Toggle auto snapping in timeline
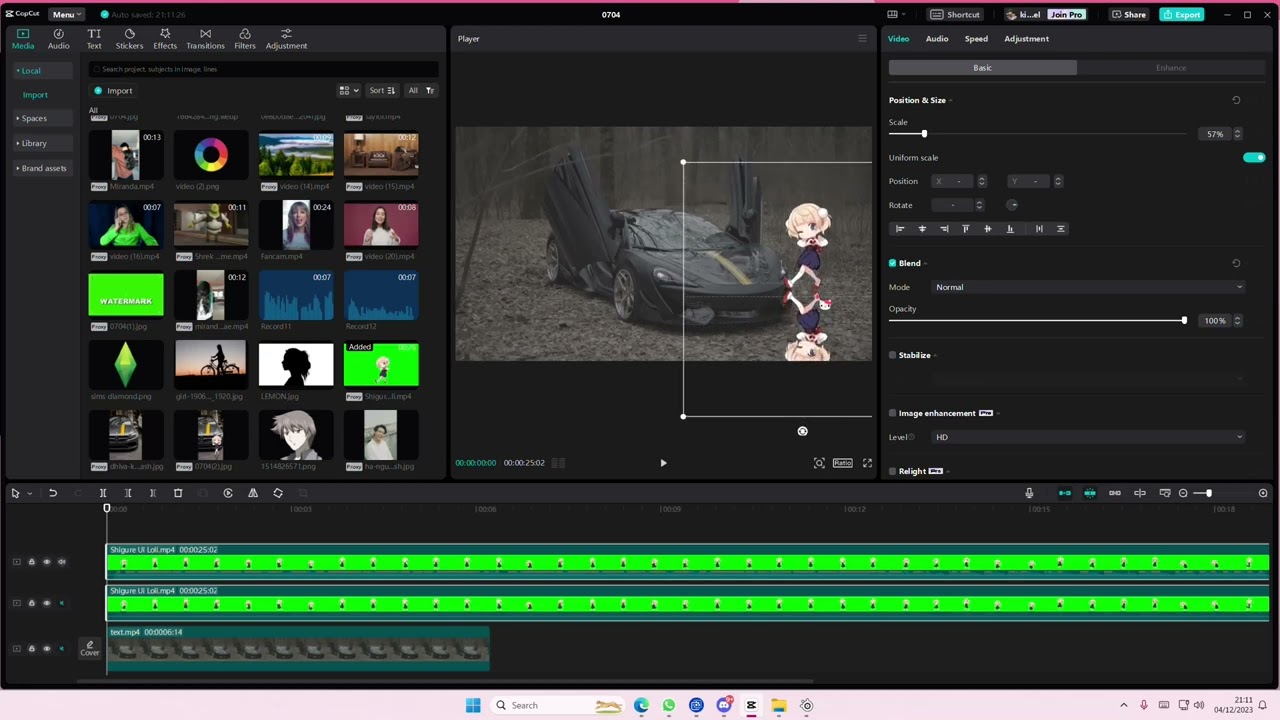Viewport: 1280px width, 720px height. click(x=1090, y=493)
